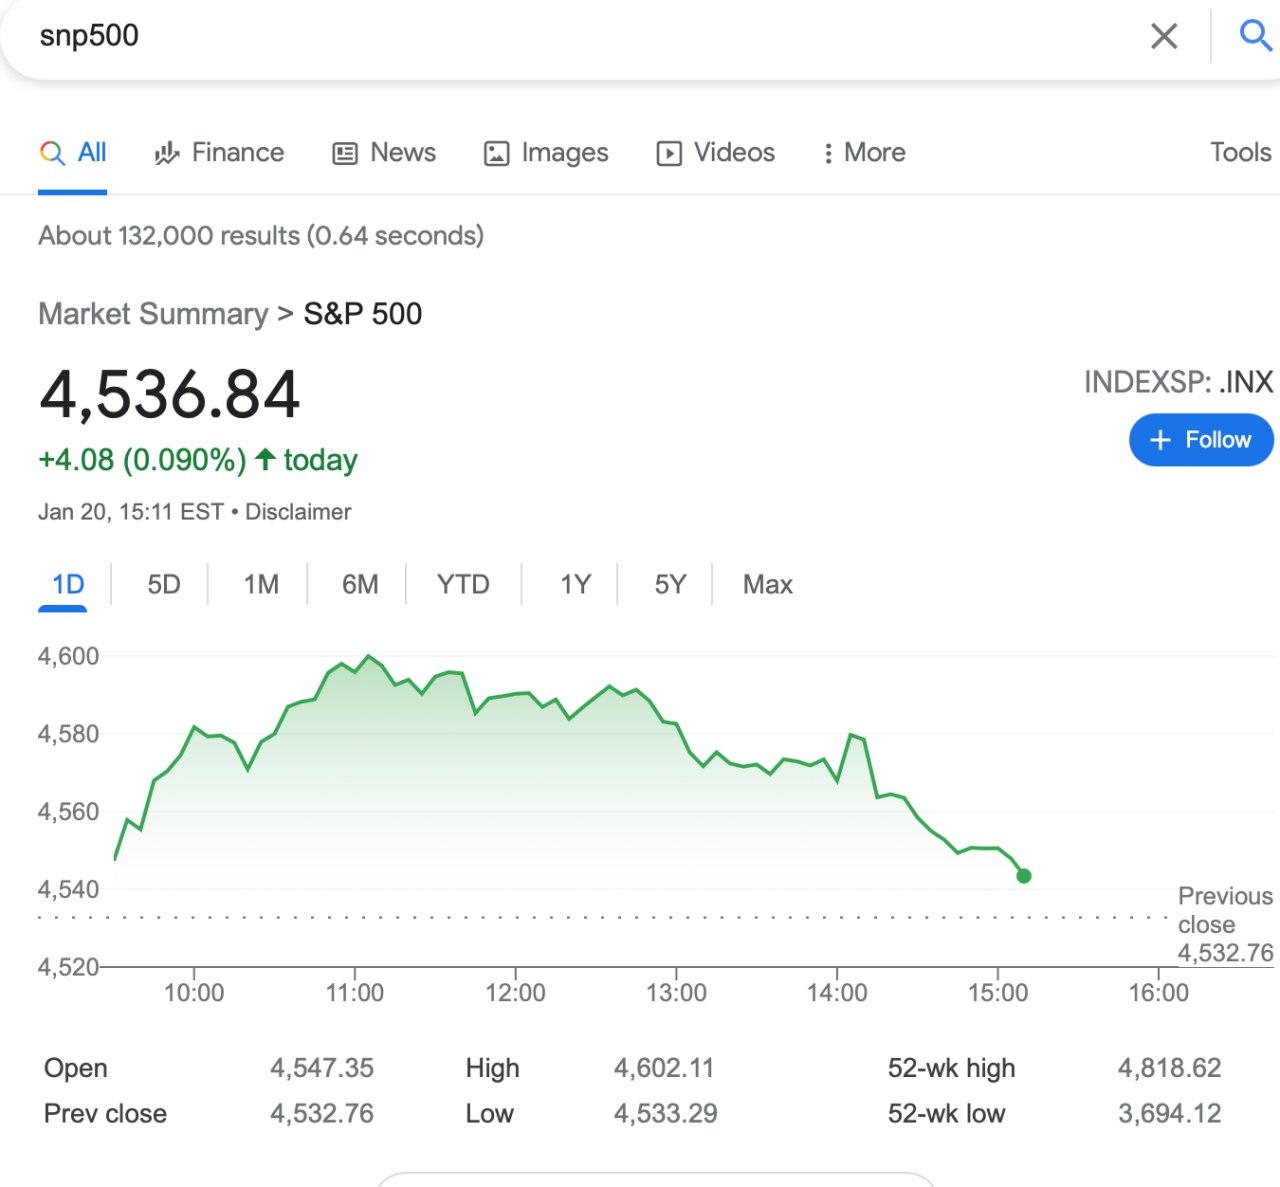Open the Disclaimer link
This screenshot has height=1187, width=1280.
tap(298, 512)
